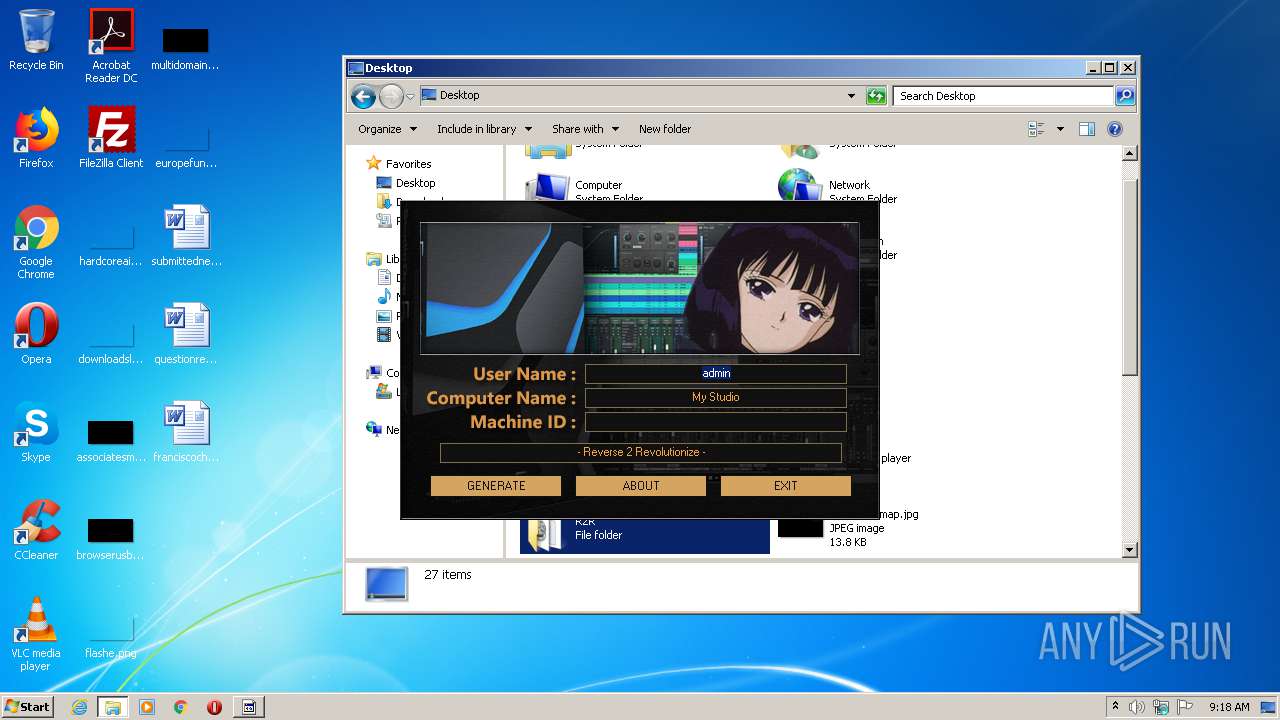
Task: Click the Explorer Back navigation button
Action: coord(364,96)
